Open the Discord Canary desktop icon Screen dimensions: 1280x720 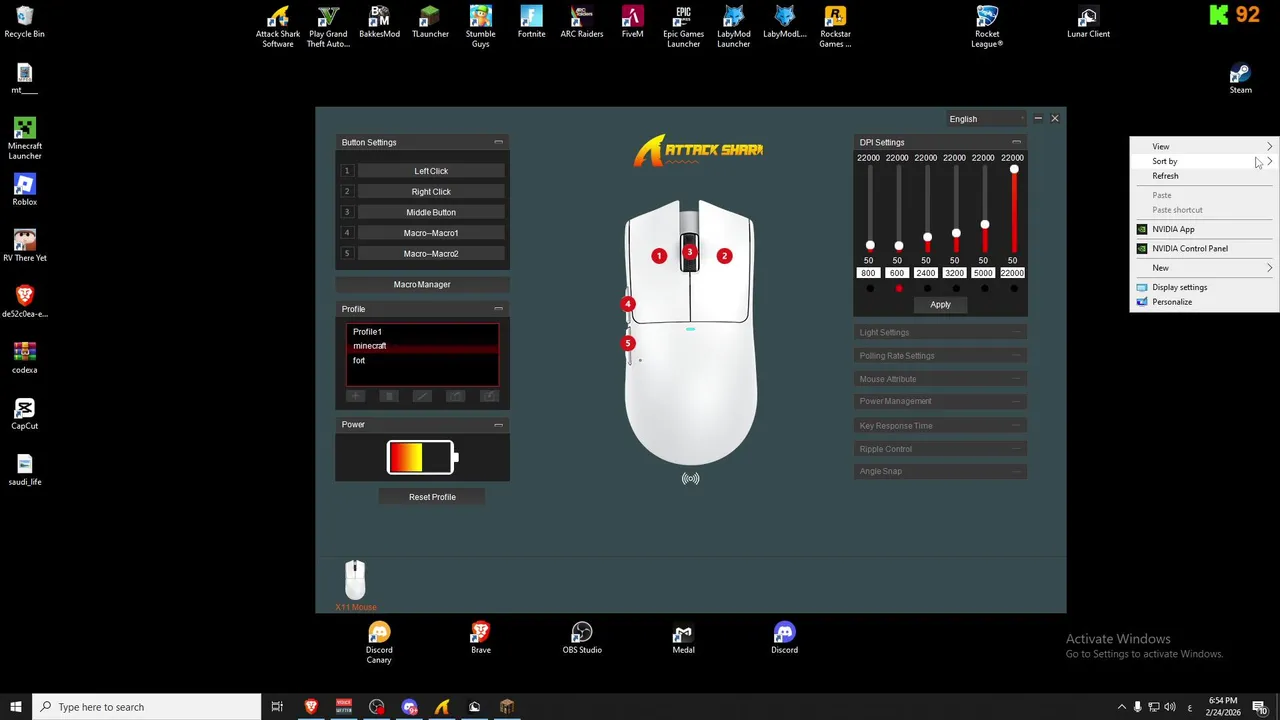(379, 643)
